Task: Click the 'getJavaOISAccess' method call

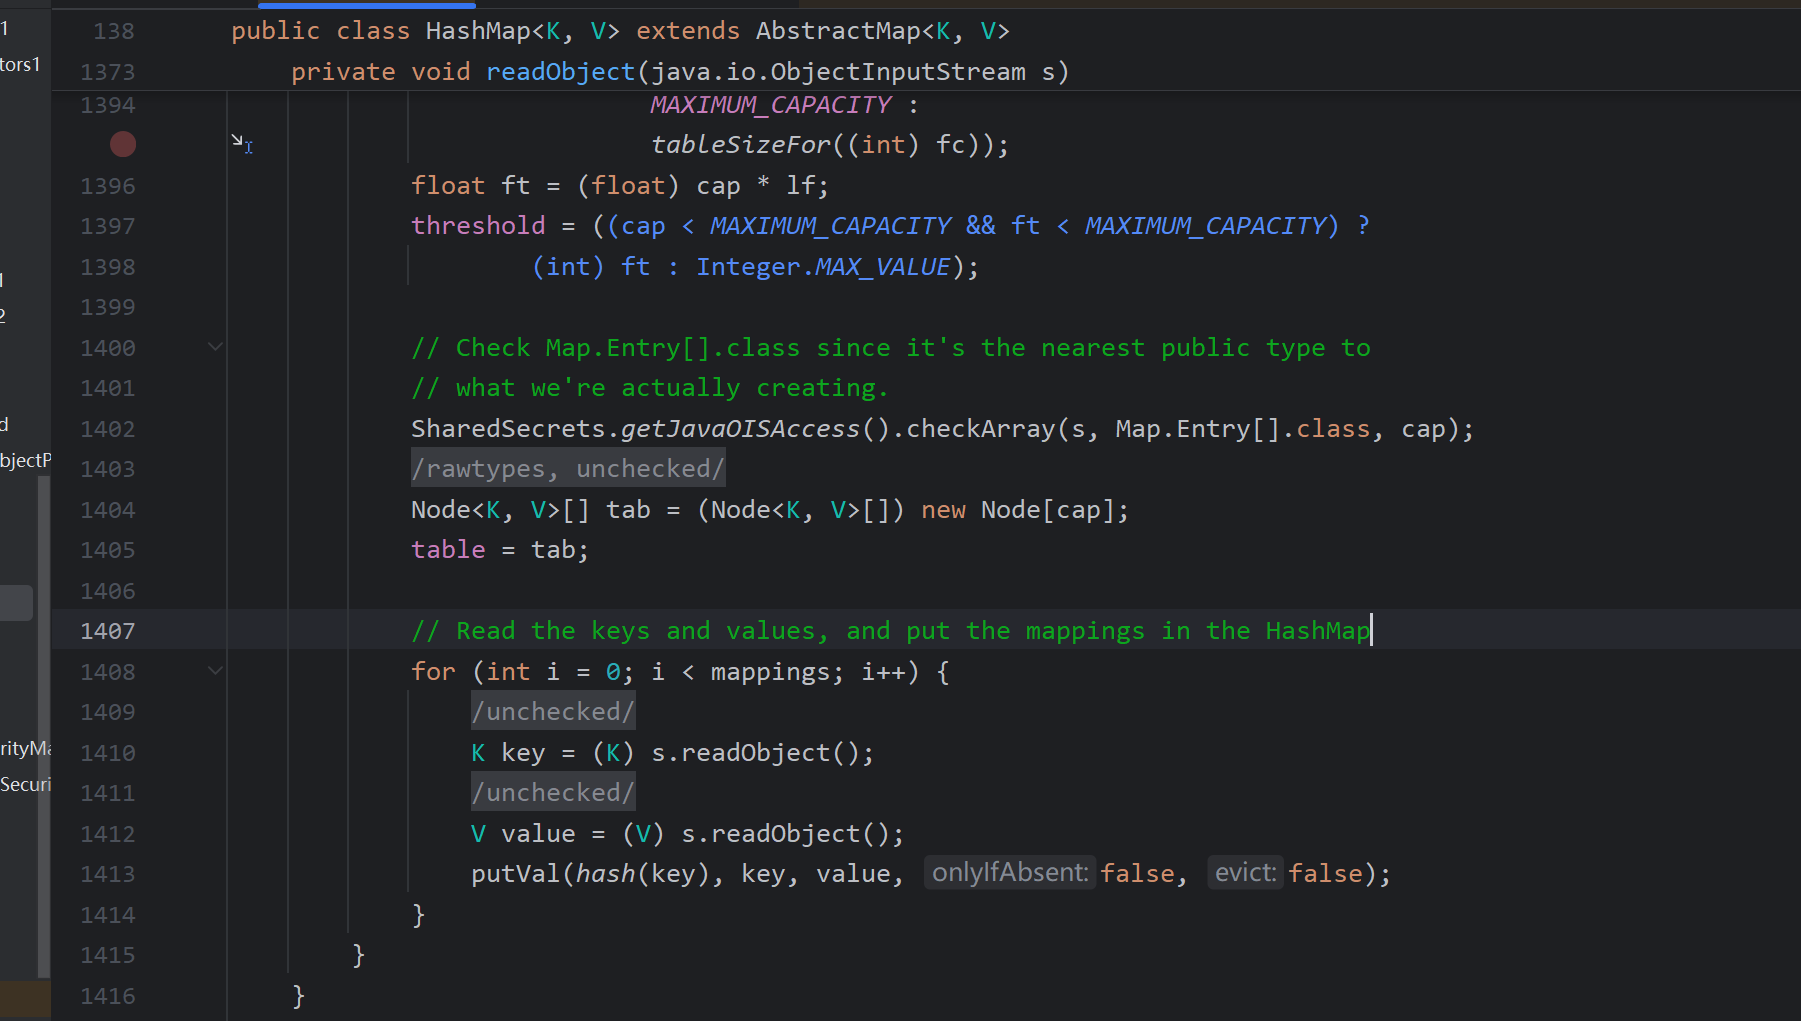Action: [x=741, y=429]
